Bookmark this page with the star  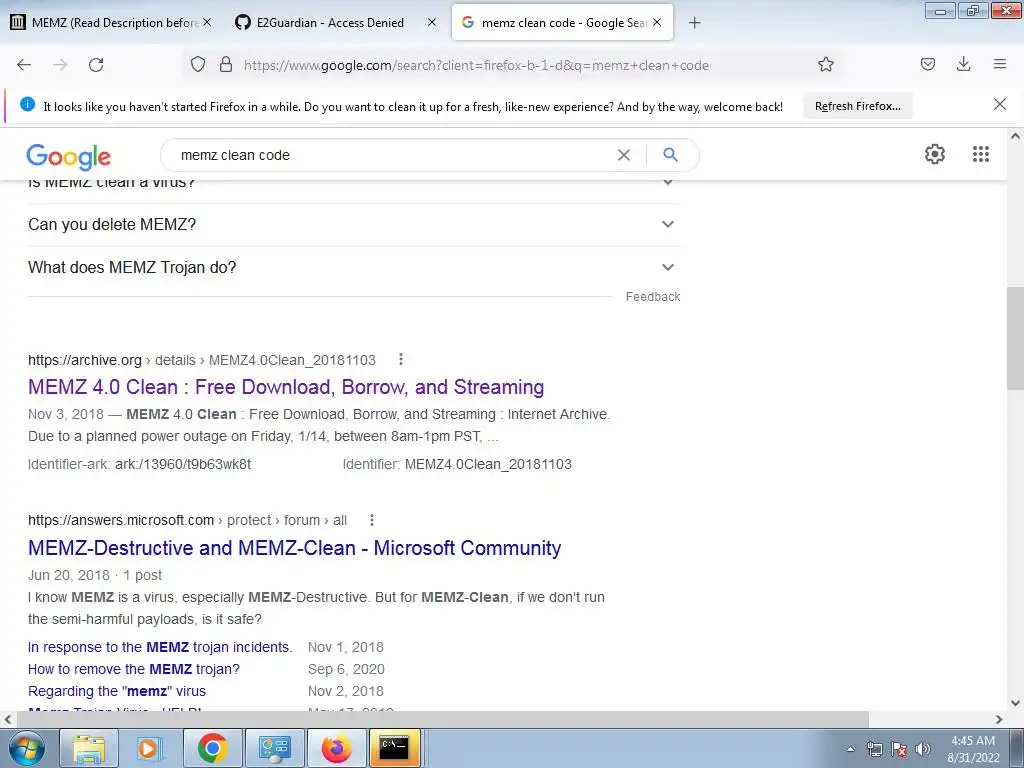(825, 65)
